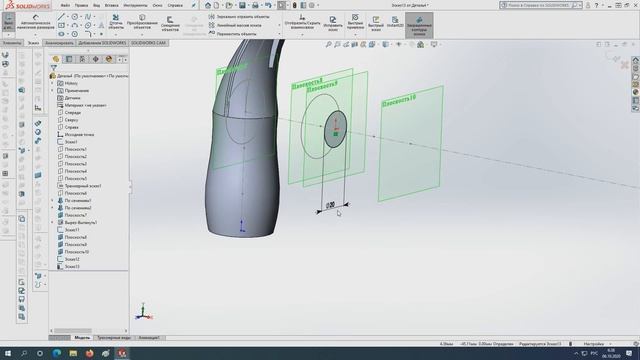
Task: Click the Rapid Sketch icon
Action: [376, 24]
